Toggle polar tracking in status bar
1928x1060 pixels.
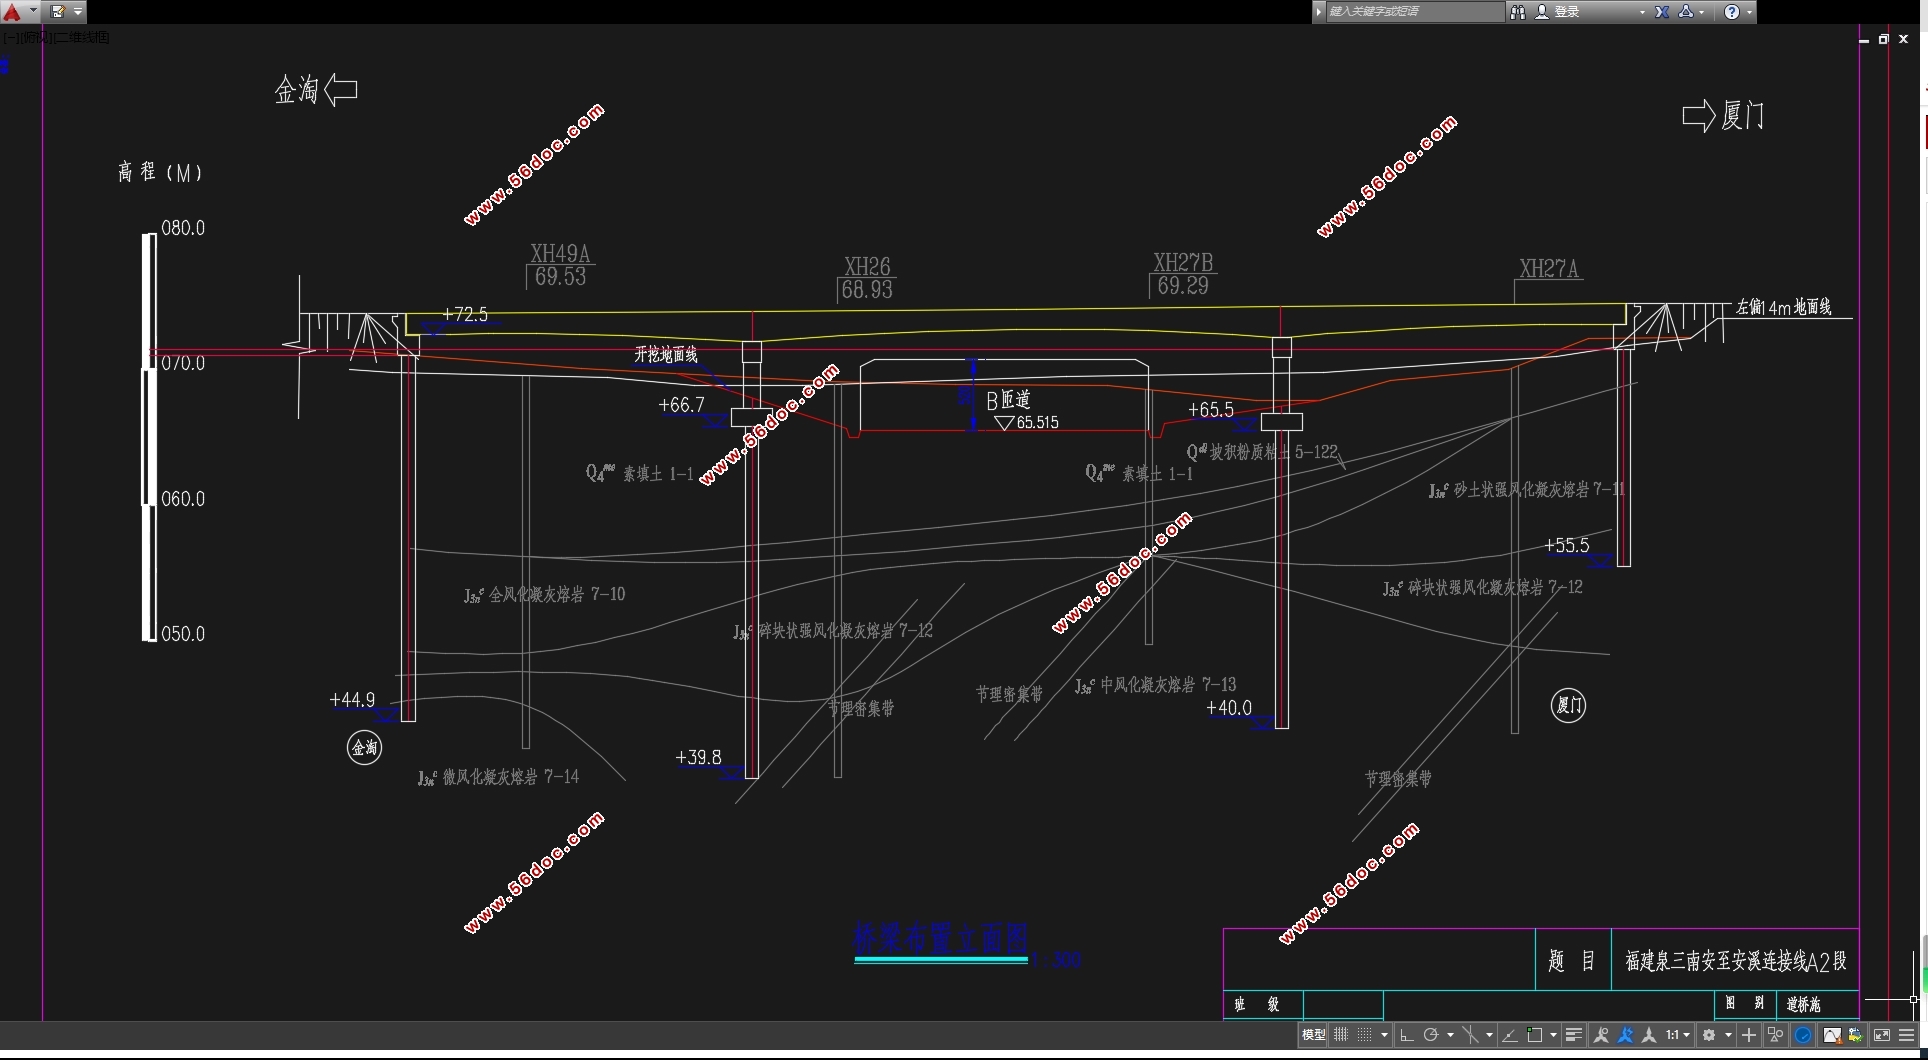1431,1035
